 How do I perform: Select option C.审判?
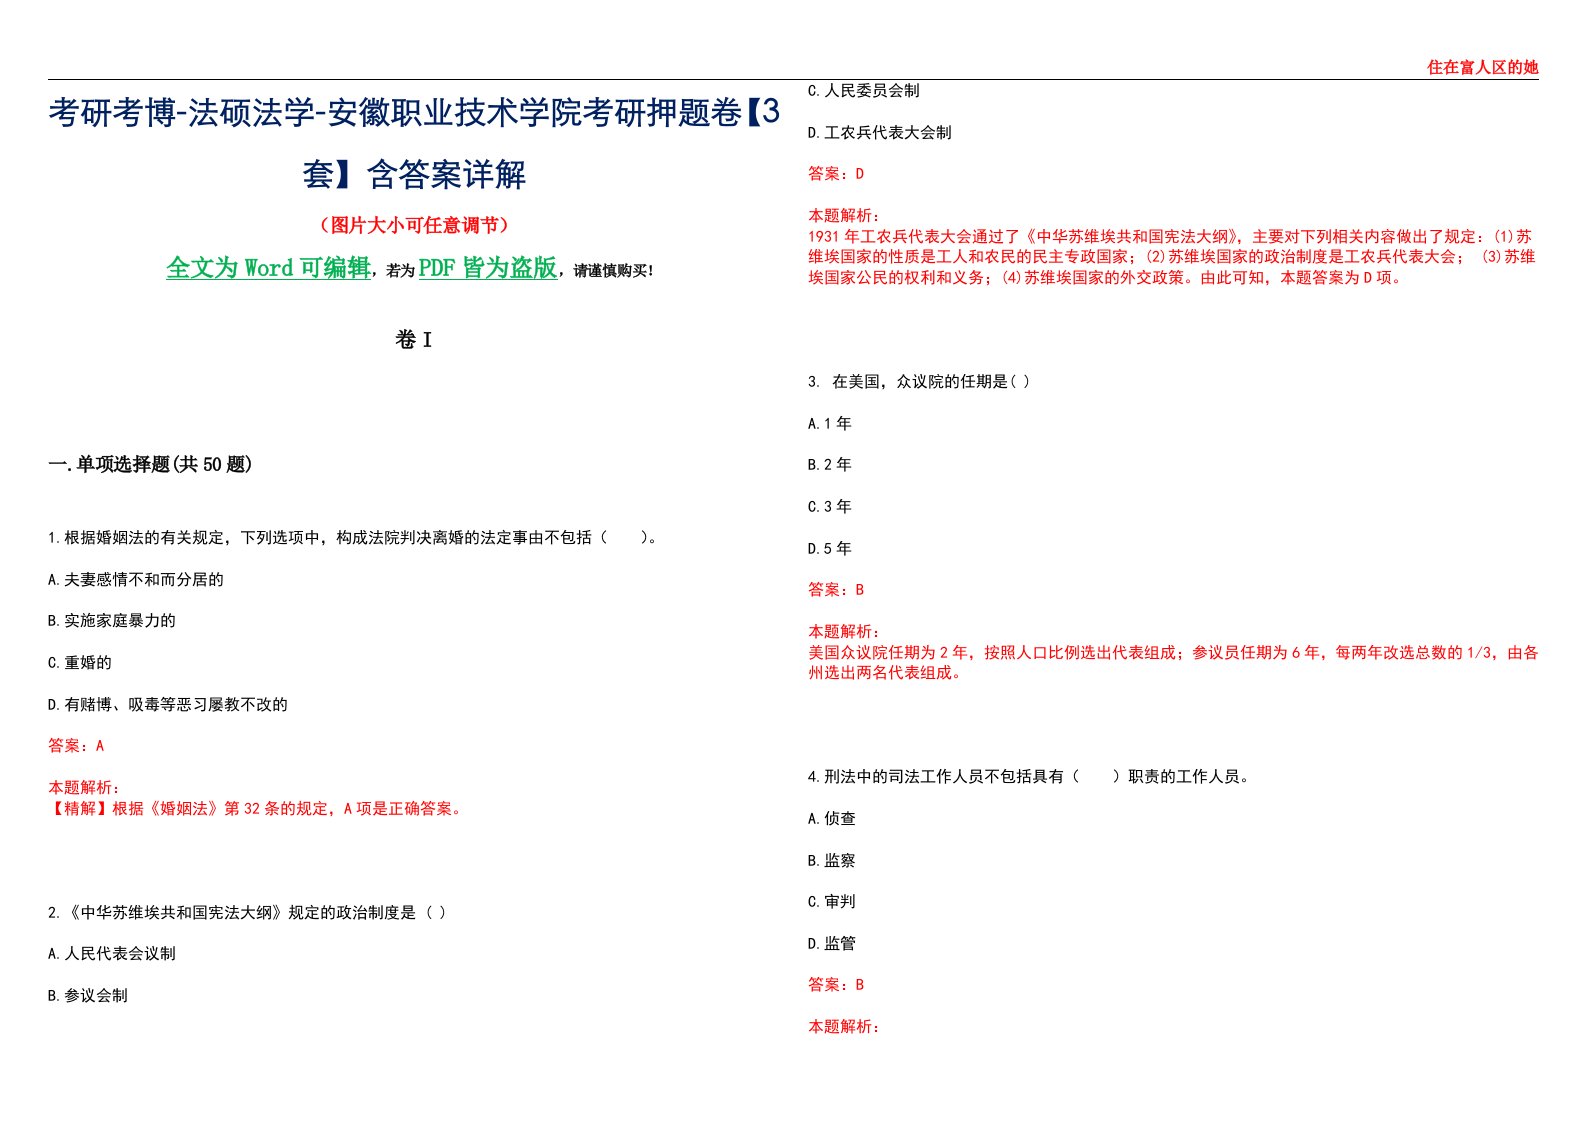832,902
